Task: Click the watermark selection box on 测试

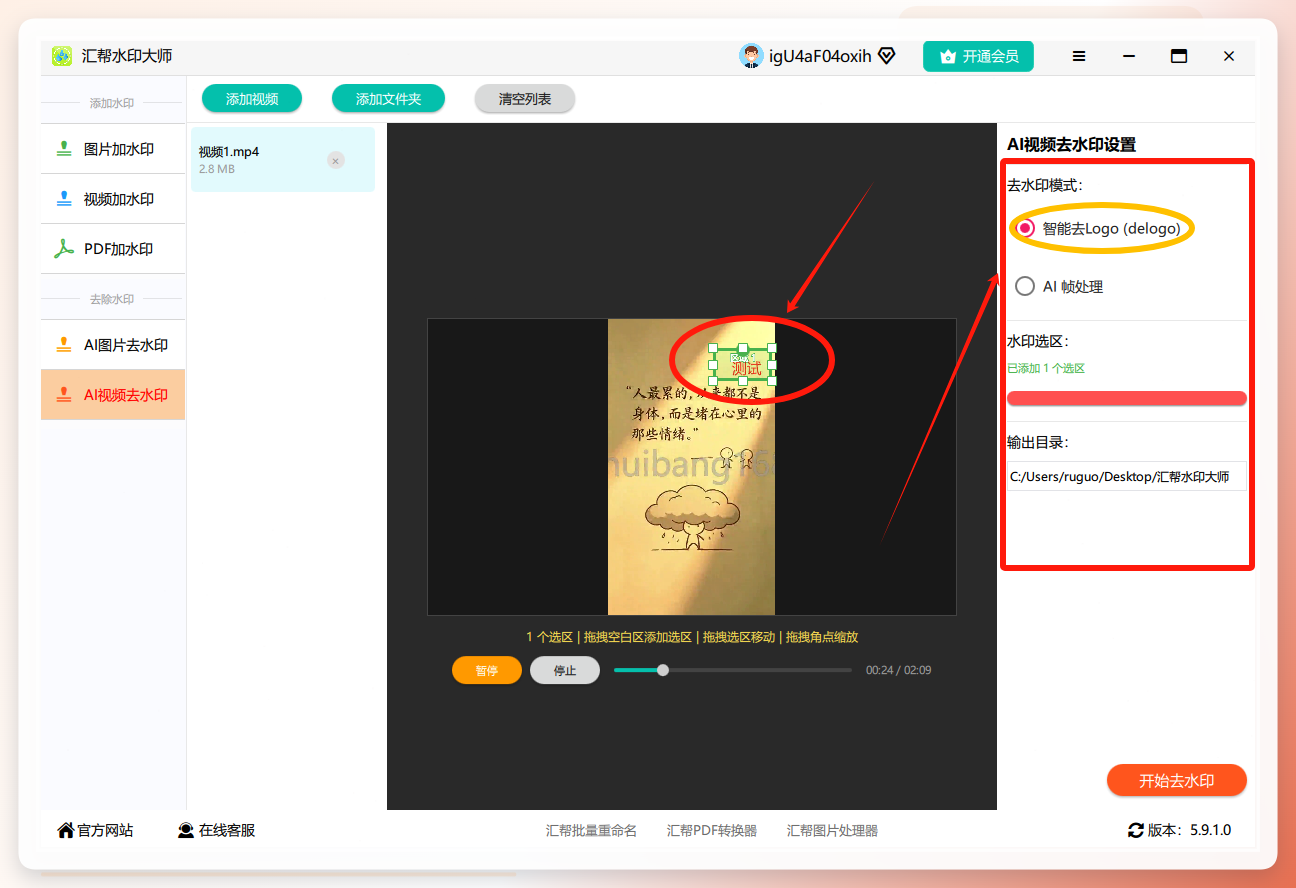Action: pyautogui.click(x=742, y=365)
